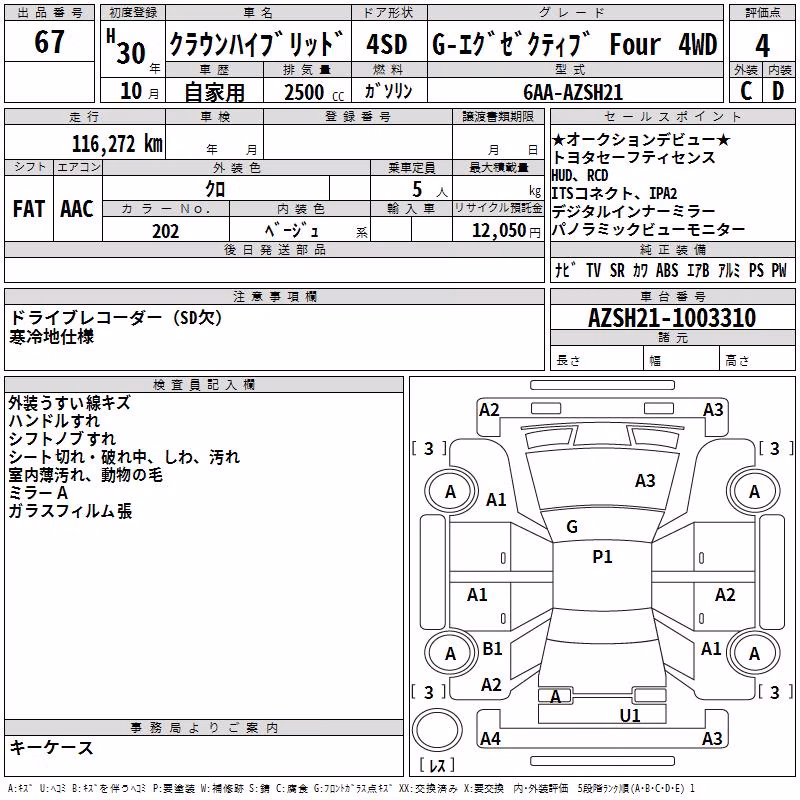This screenshot has height=800, width=800.
Task: Select the first registration year H30
Action: click(127, 47)
